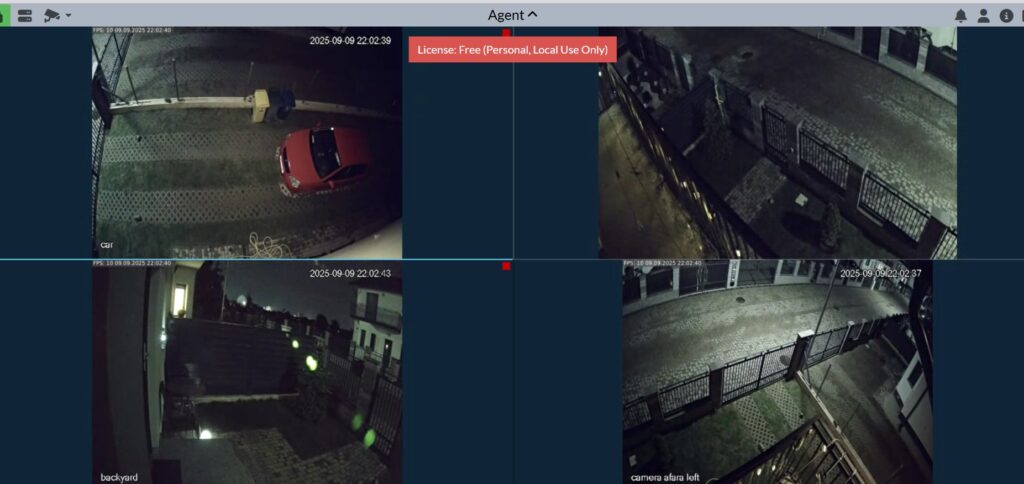The image size is (1024, 484).
Task: Click the 'car' camera name label
Action: pos(106,245)
